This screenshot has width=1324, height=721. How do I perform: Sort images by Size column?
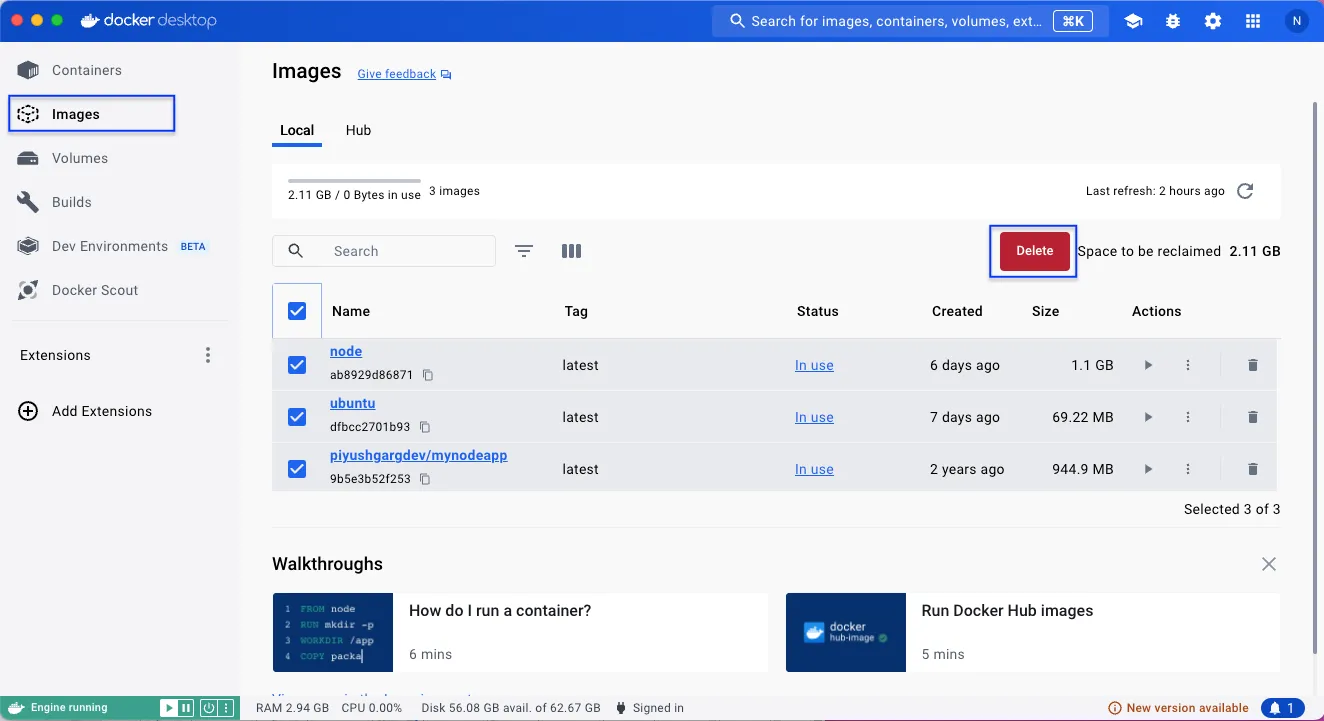coord(1045,311)
